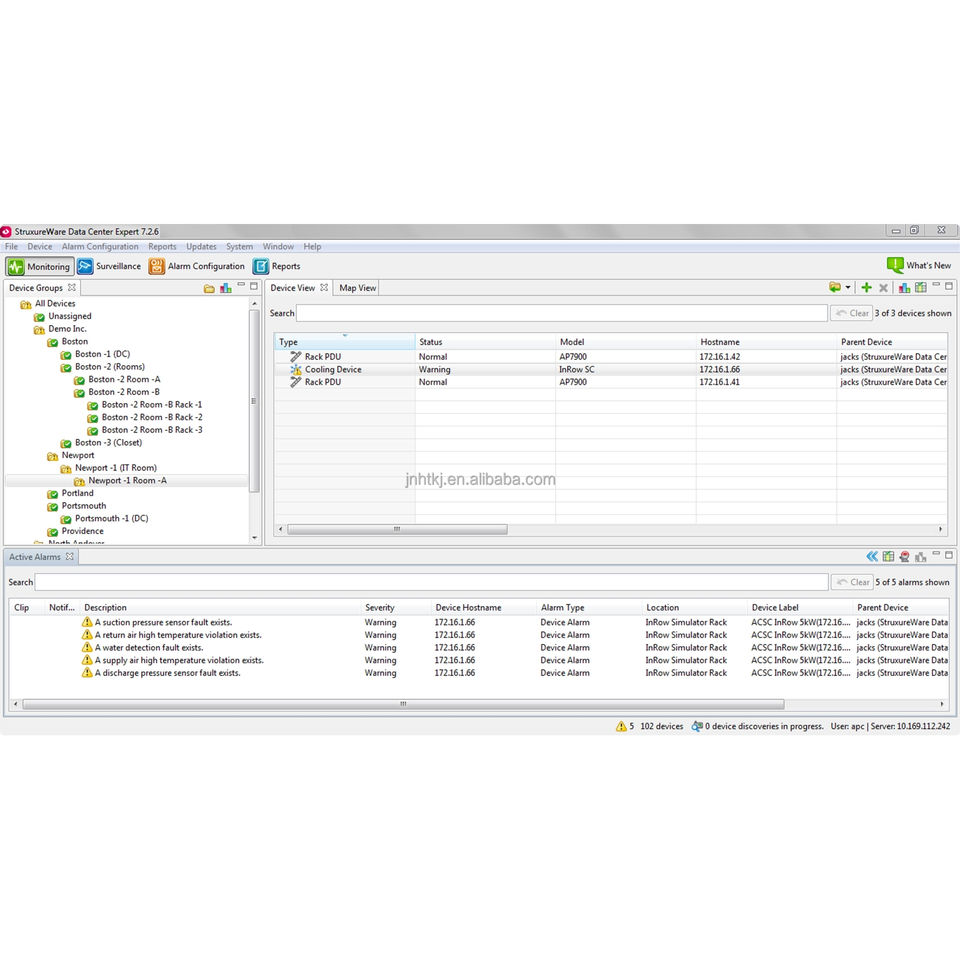Maximize the Active Alarms panel
960x960 pixels.
[x=949, y=555]
